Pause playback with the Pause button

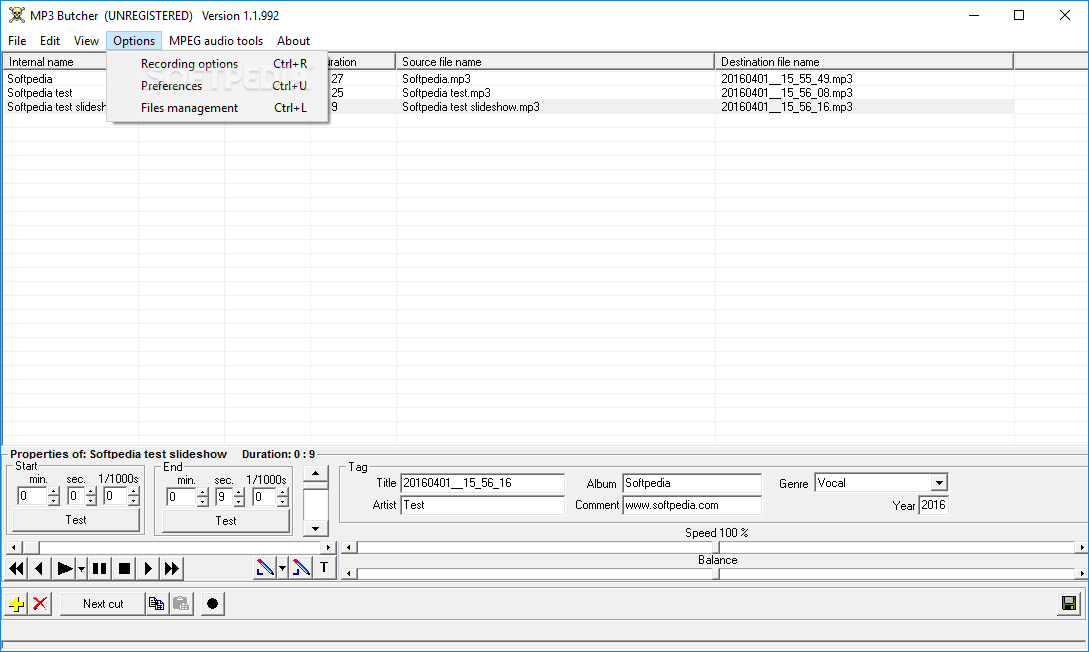click(x=100, y=569)
